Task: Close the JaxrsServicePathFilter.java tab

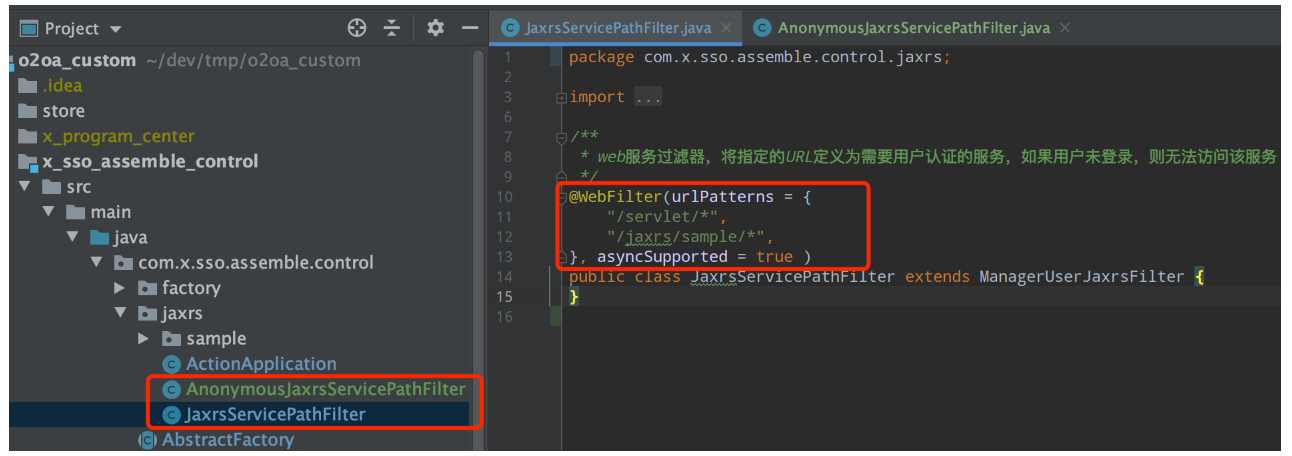Action: pyautogui.click(x=726, y=28)
